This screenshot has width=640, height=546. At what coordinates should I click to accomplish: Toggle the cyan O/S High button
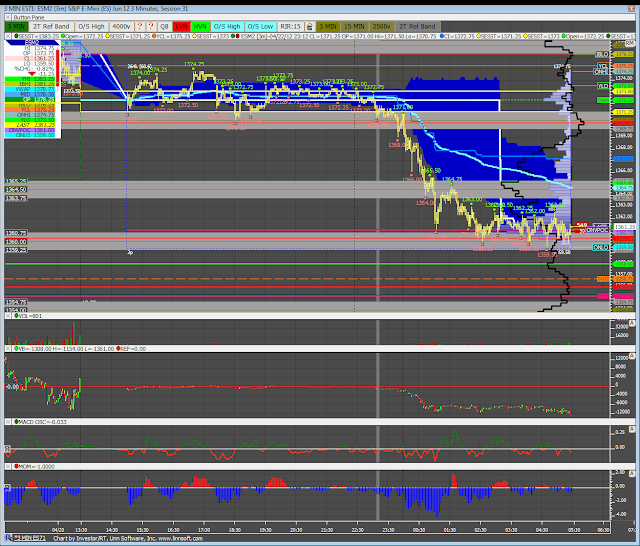coord(227,27)
